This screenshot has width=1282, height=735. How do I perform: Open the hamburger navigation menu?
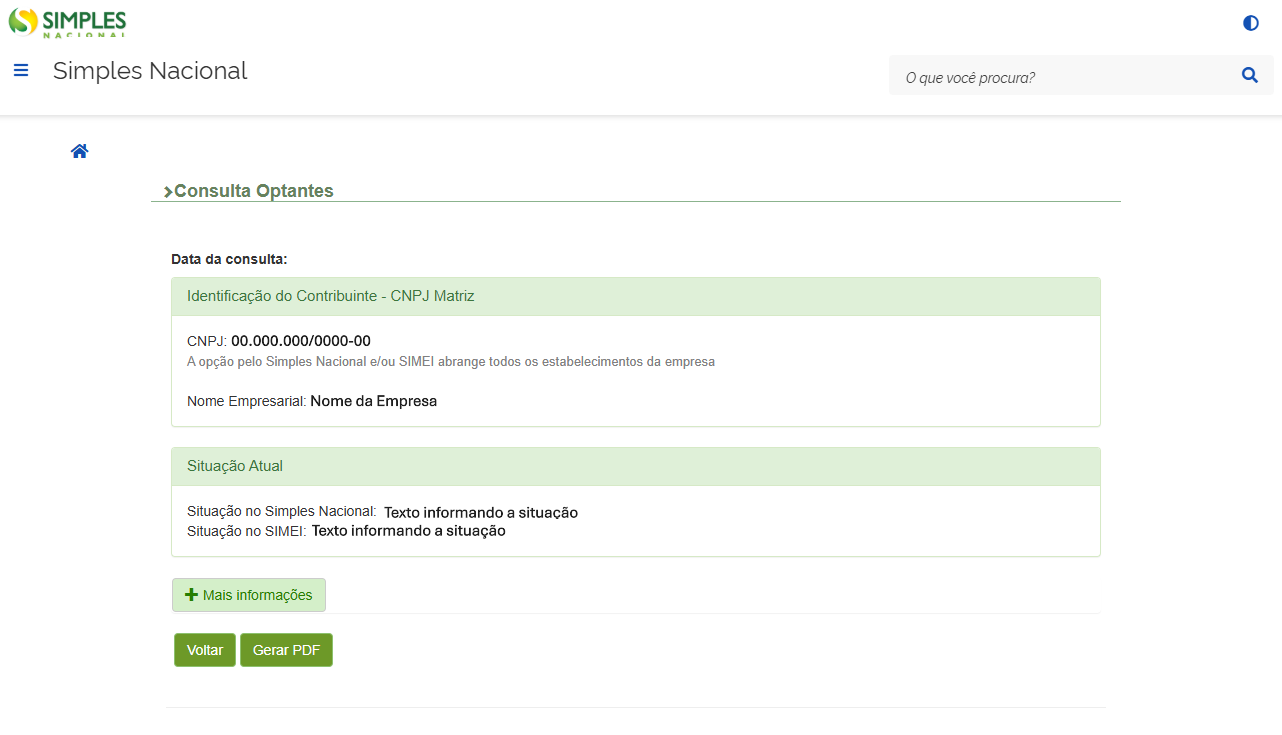tap(21, 71)
